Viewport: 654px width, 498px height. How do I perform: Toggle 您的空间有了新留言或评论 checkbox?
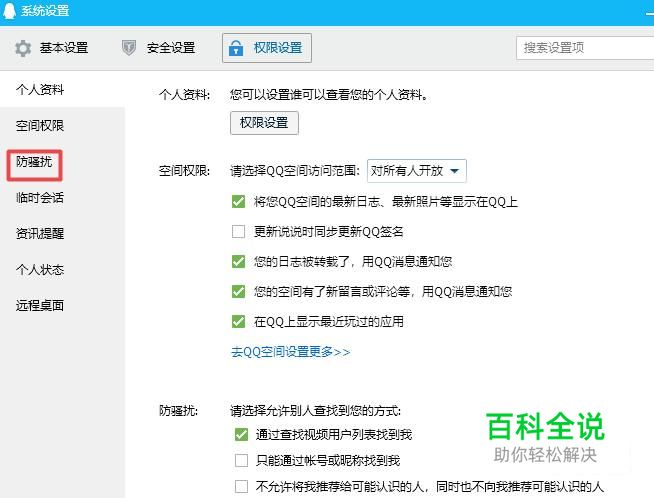point(239,292)
